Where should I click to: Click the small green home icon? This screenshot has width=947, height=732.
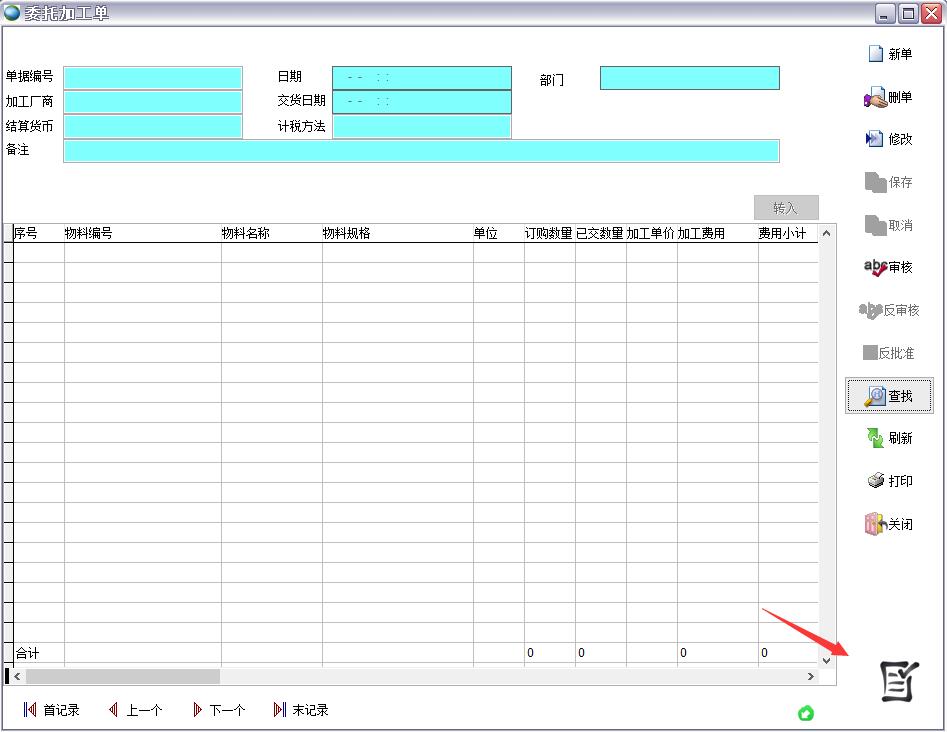806,713
